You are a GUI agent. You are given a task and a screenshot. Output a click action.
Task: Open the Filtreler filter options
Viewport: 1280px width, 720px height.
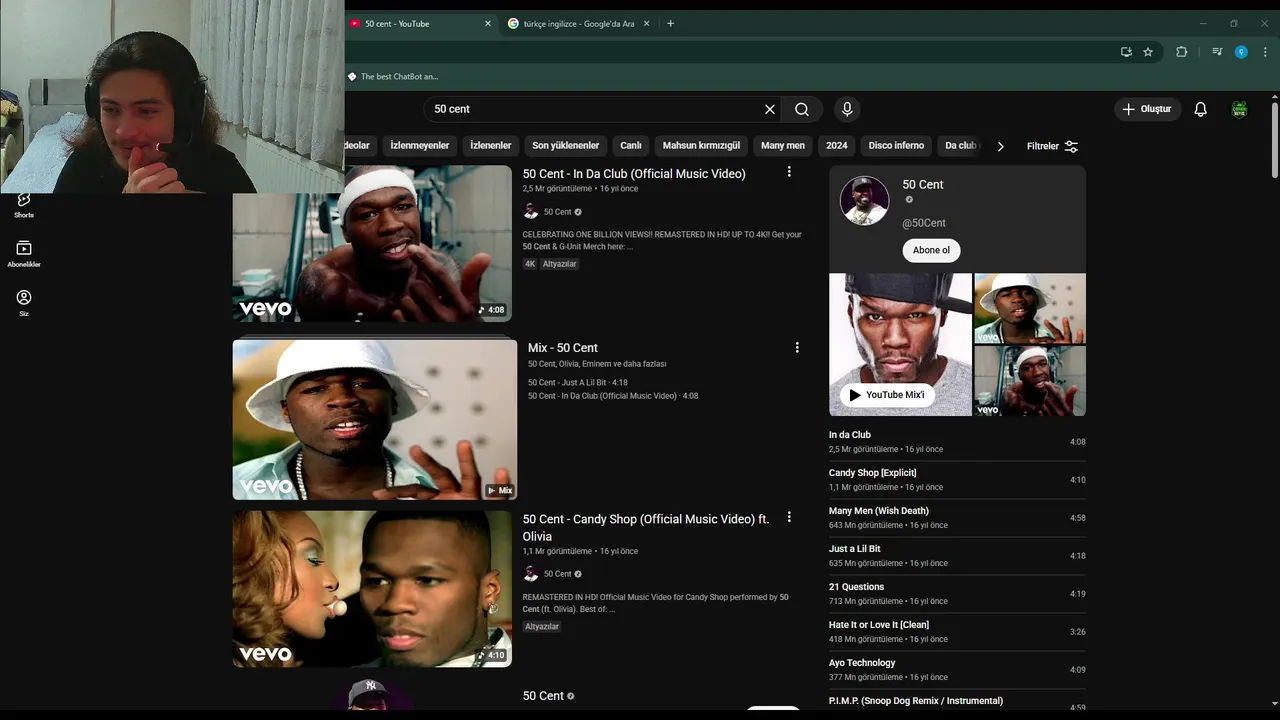click(x=1052, y=146)
